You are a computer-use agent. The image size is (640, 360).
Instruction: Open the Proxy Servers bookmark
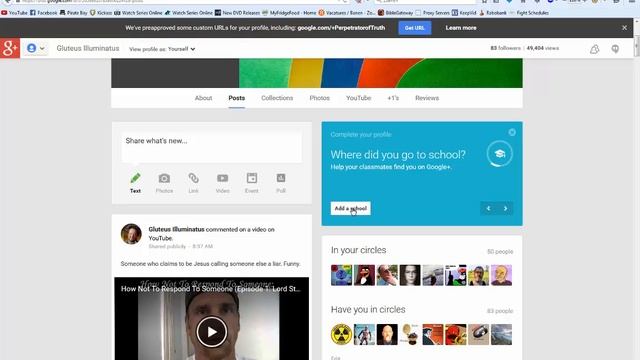click(x=432, y=13)
